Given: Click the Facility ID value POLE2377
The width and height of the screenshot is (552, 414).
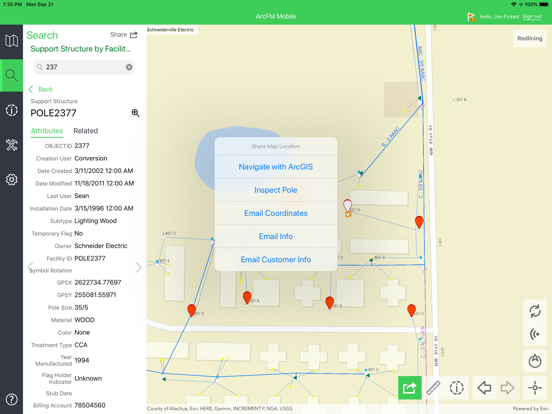Looking at the screenshot, I should click(x=90, y=258).
